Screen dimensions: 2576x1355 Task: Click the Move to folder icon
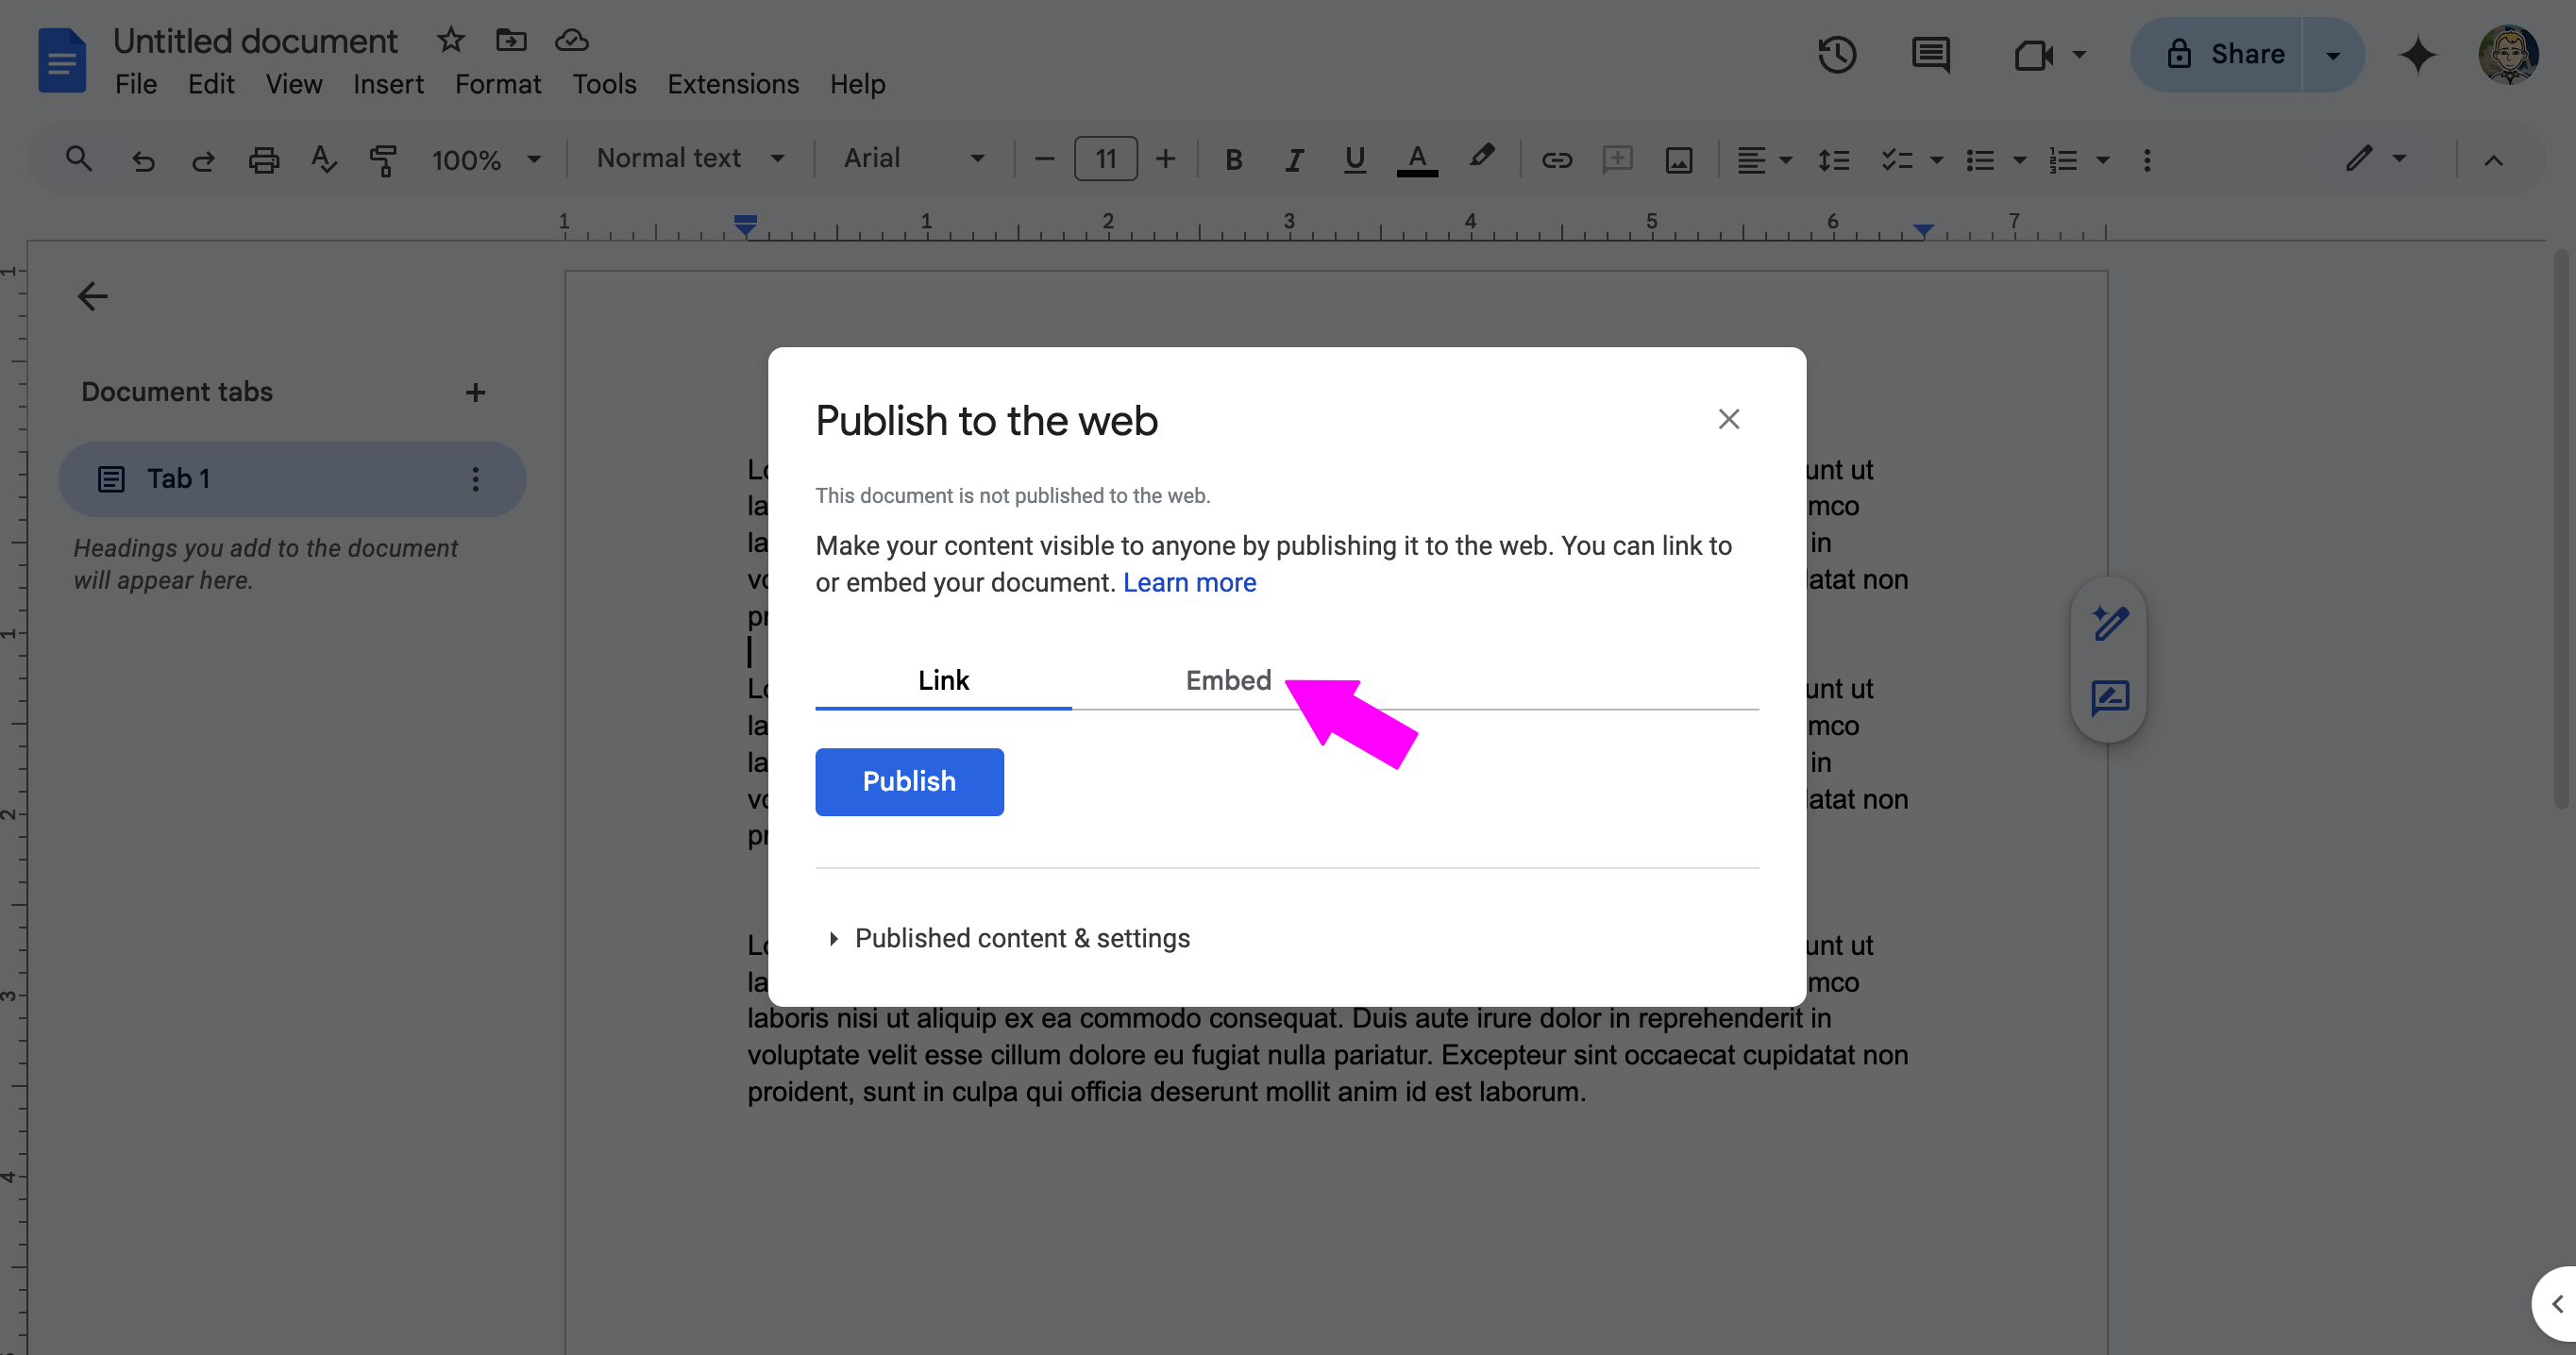click(511, 40)
